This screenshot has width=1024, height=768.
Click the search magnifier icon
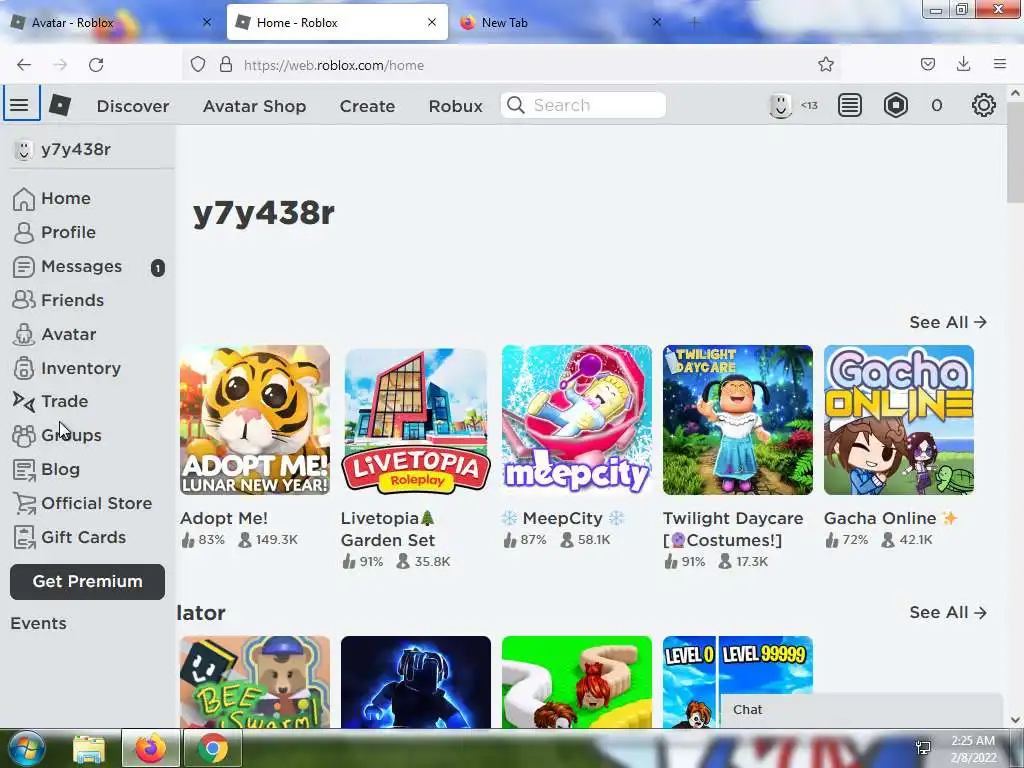tap(516, 105)
